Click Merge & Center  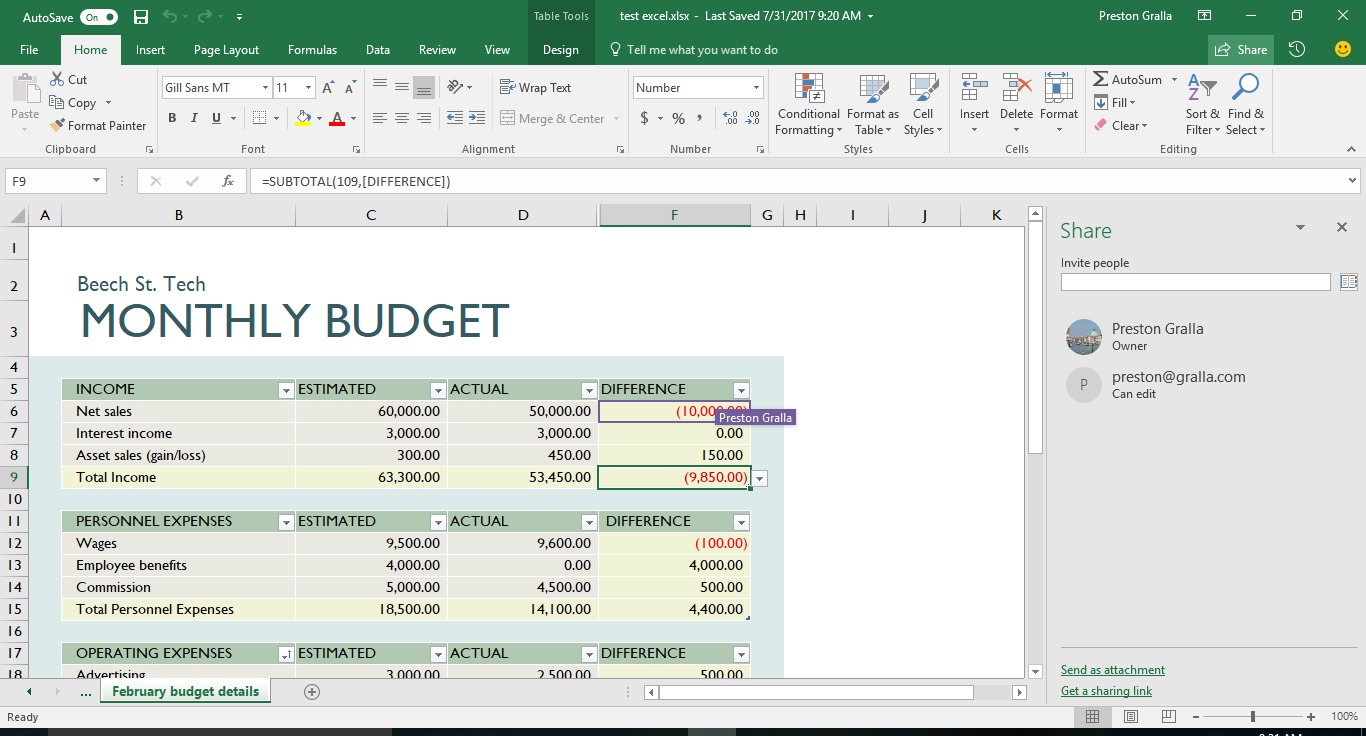coord(552,118)
